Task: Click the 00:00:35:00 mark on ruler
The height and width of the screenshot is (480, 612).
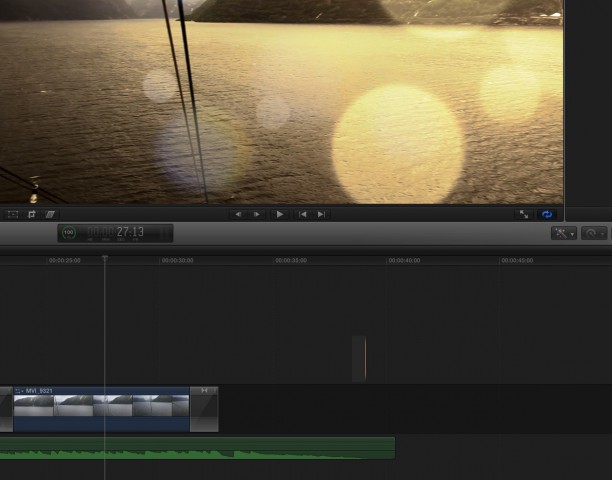Action: coord(291,260)
